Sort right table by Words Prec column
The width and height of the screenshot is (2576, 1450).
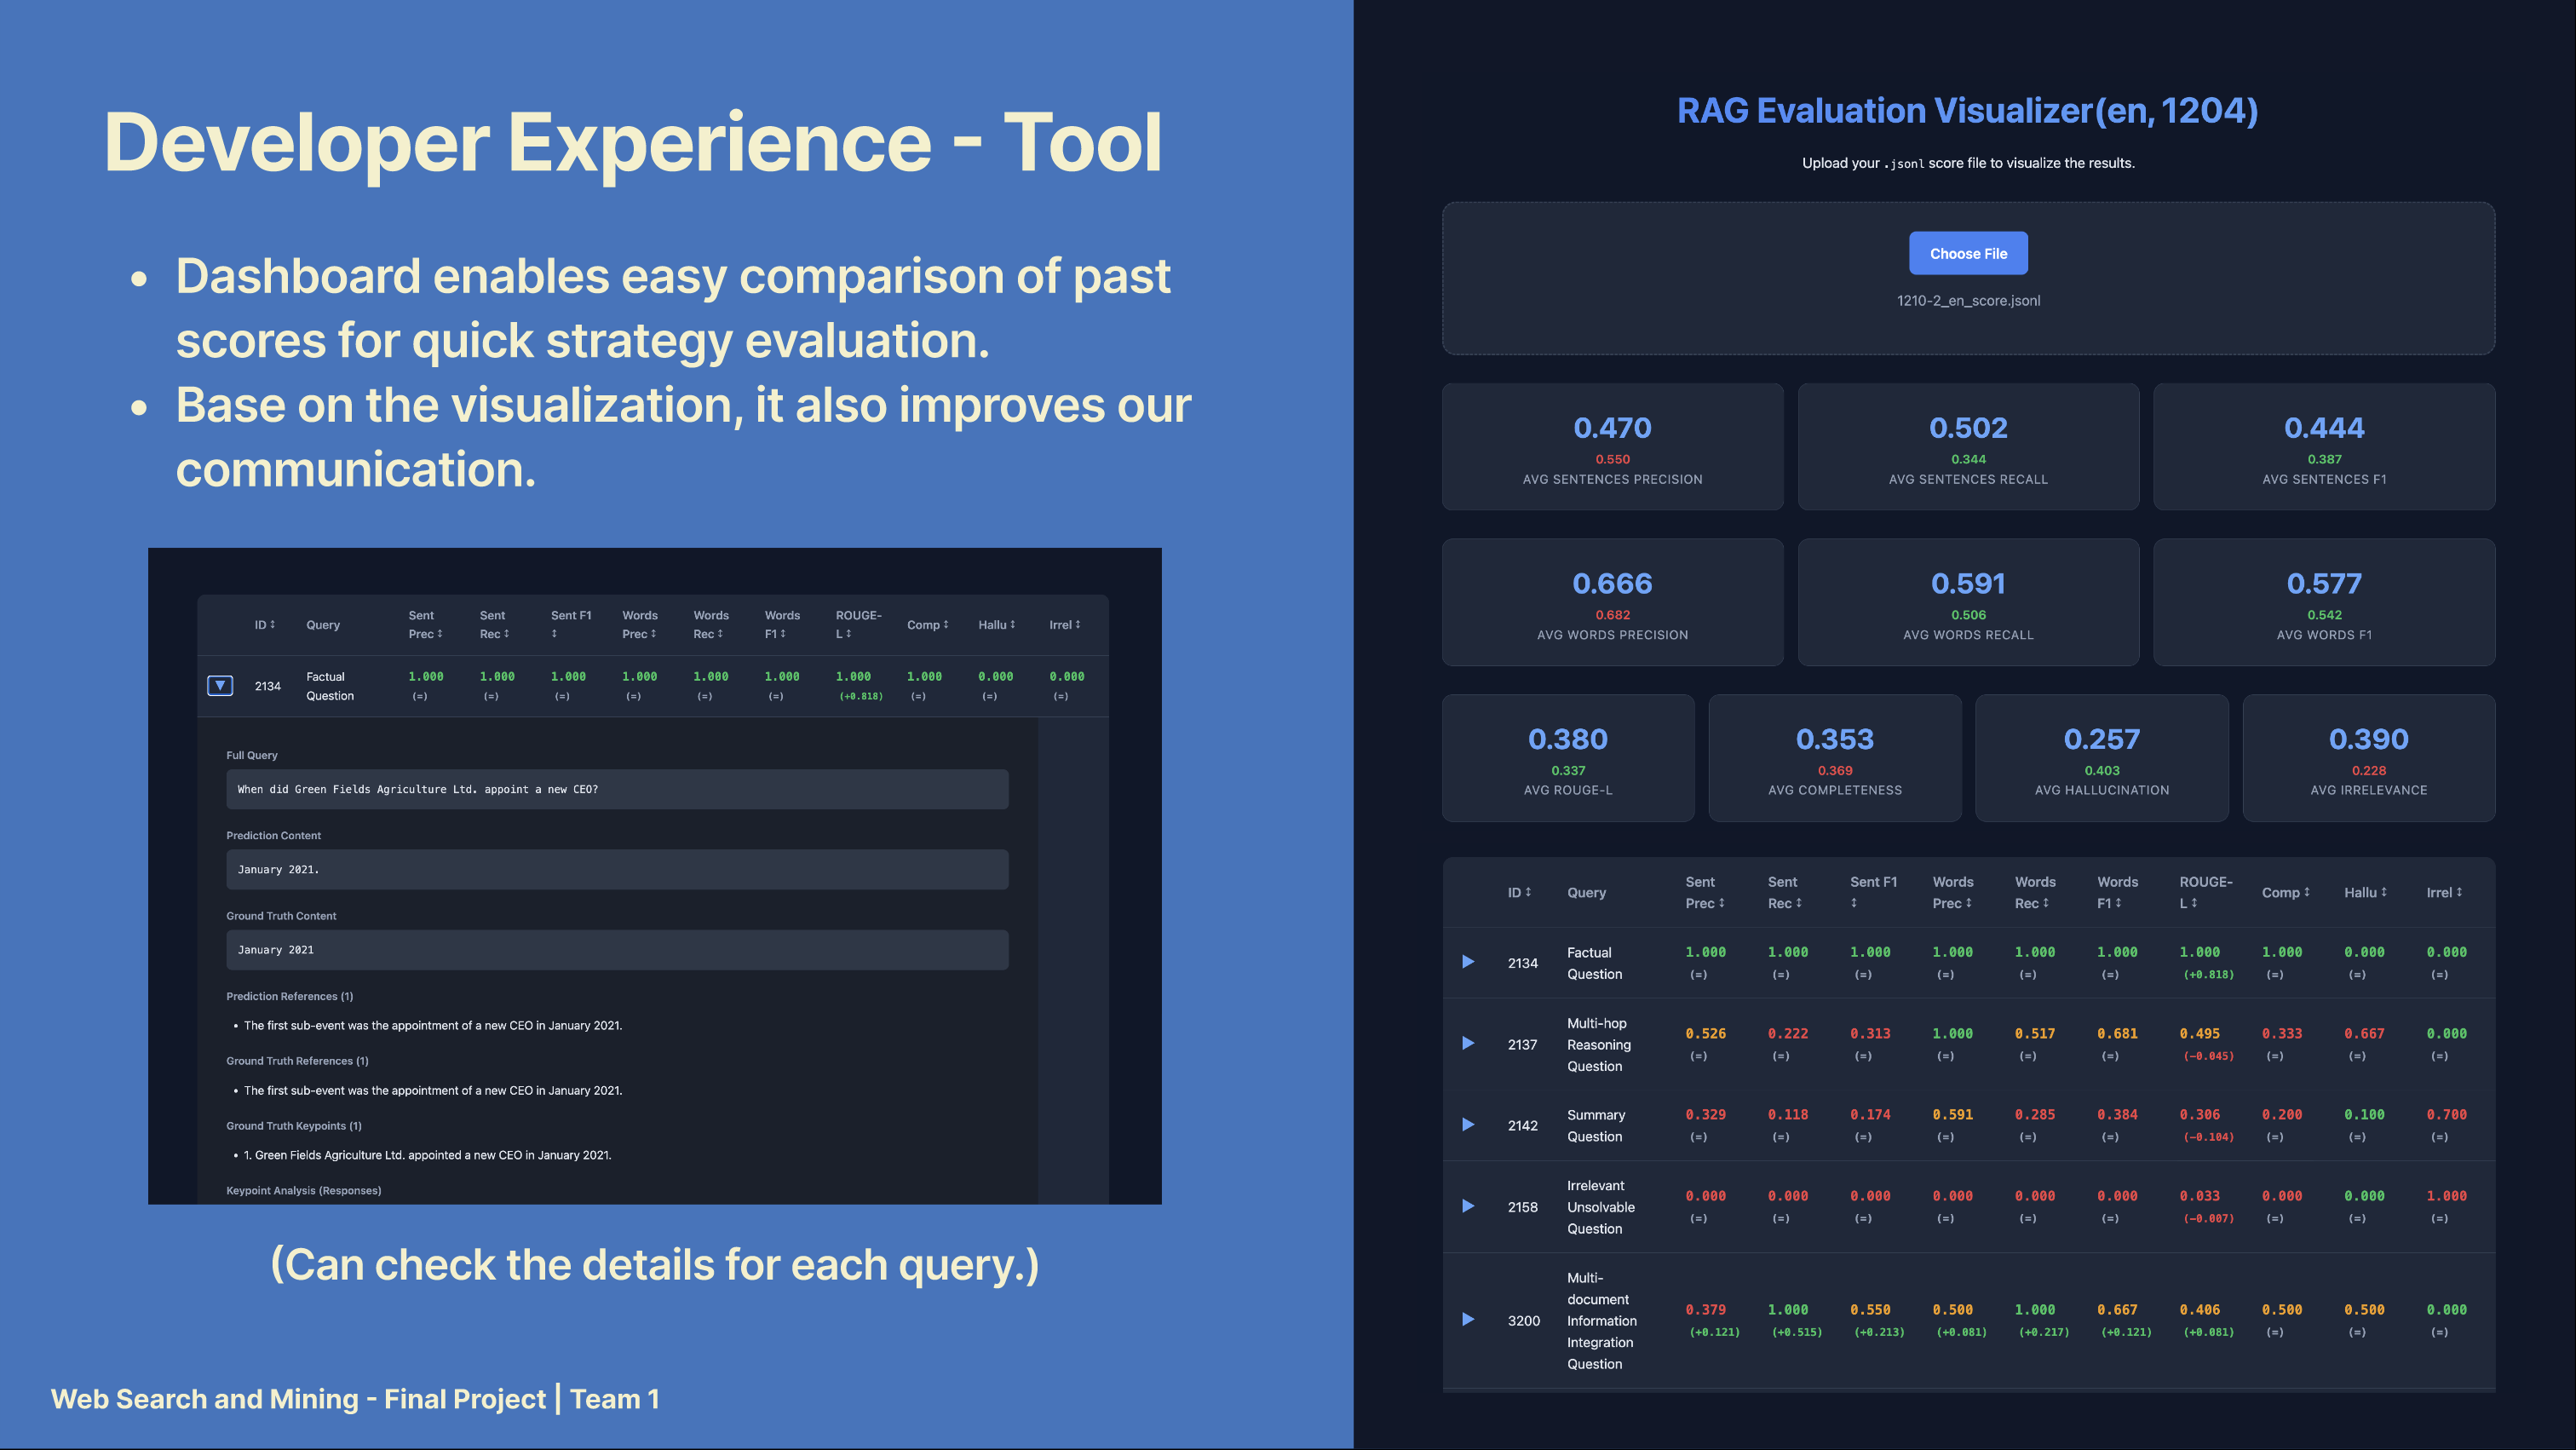point(1952,892)
